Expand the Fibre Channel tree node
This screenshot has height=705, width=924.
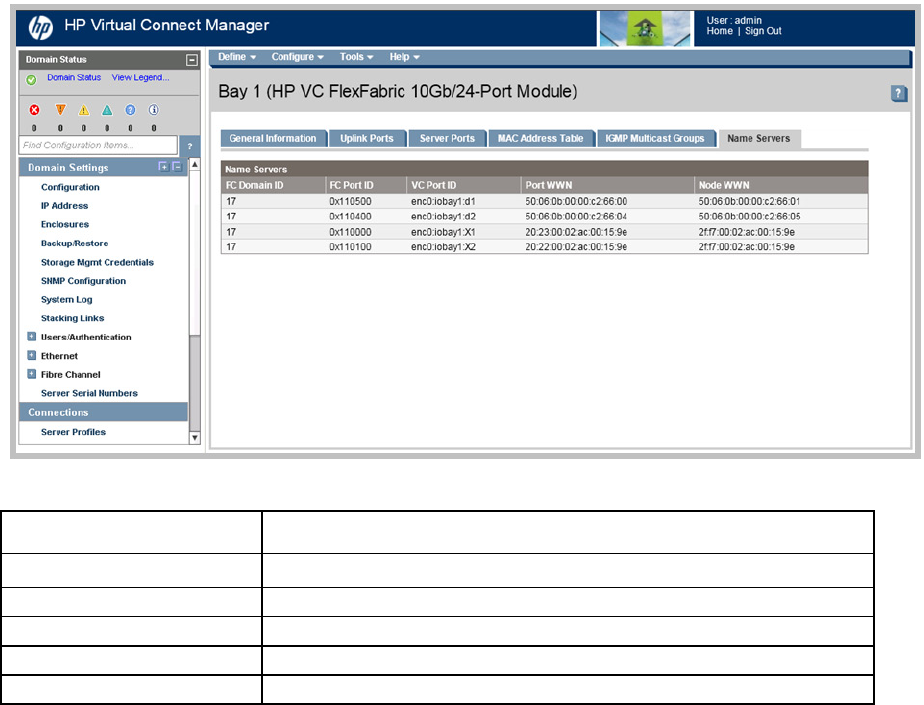click(32, 374)
